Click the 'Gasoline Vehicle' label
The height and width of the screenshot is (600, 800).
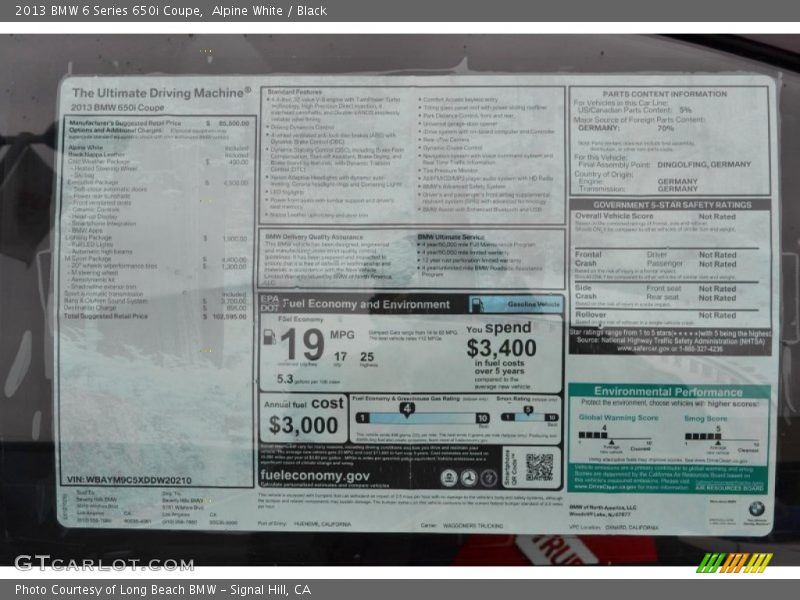pyautogui.click(x=533, y=304)
